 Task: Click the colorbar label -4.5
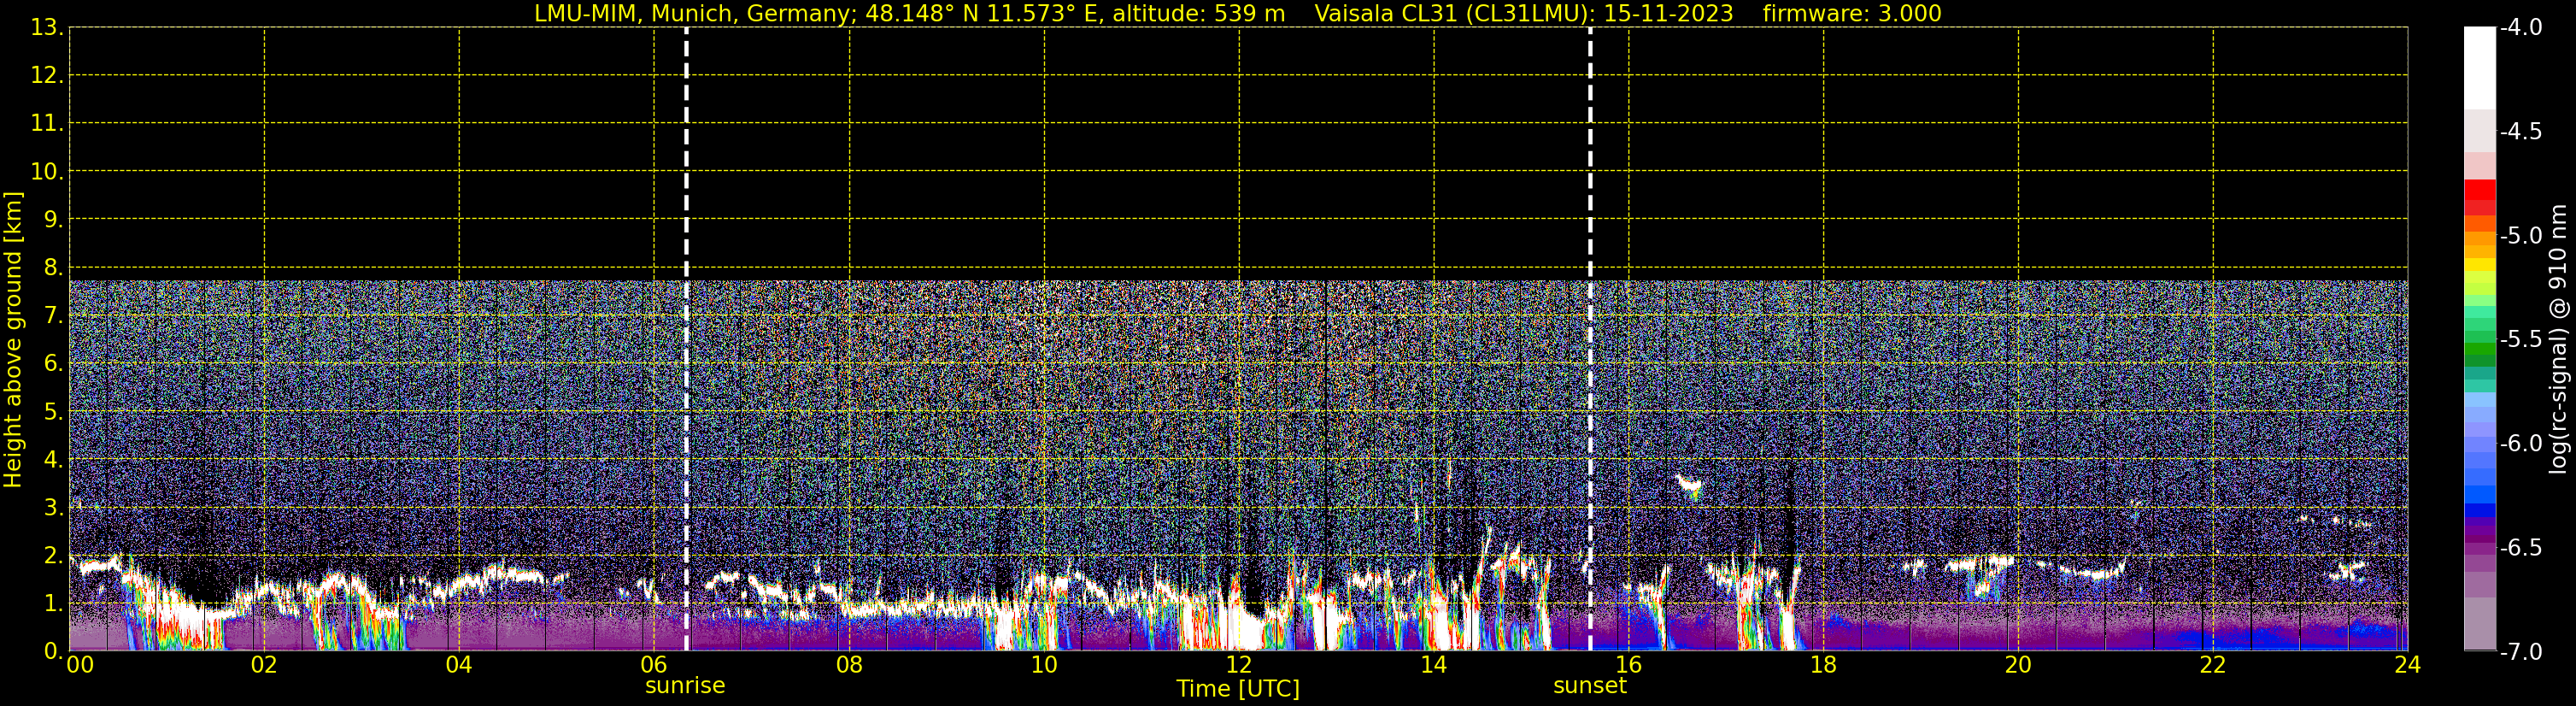click(x=2521, y=132)
